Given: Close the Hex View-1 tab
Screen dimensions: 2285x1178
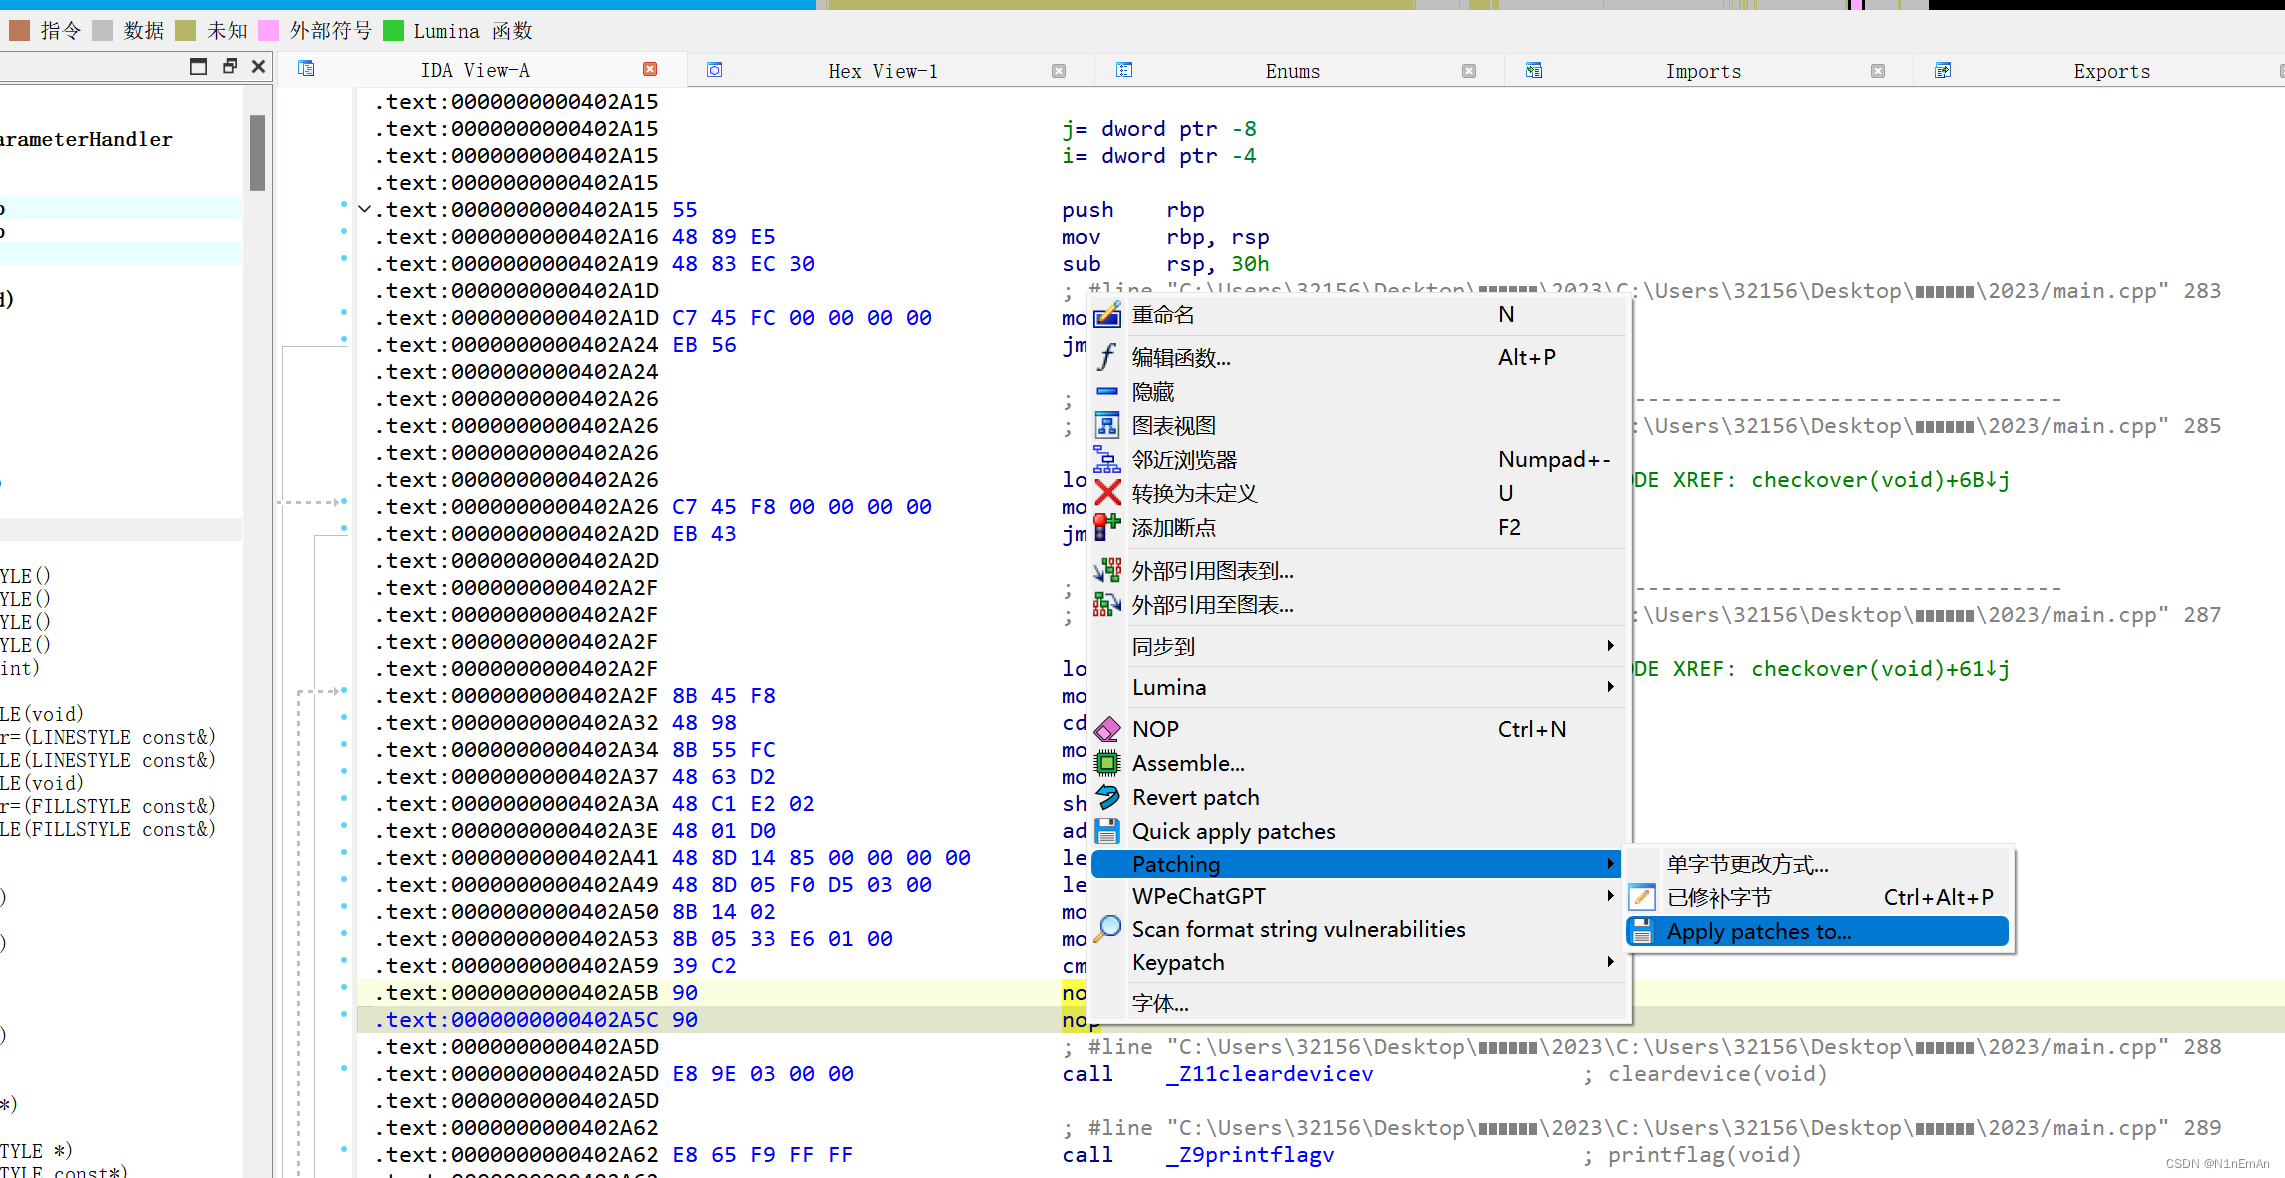Looking at the screenshot, I should (1059, 71).
